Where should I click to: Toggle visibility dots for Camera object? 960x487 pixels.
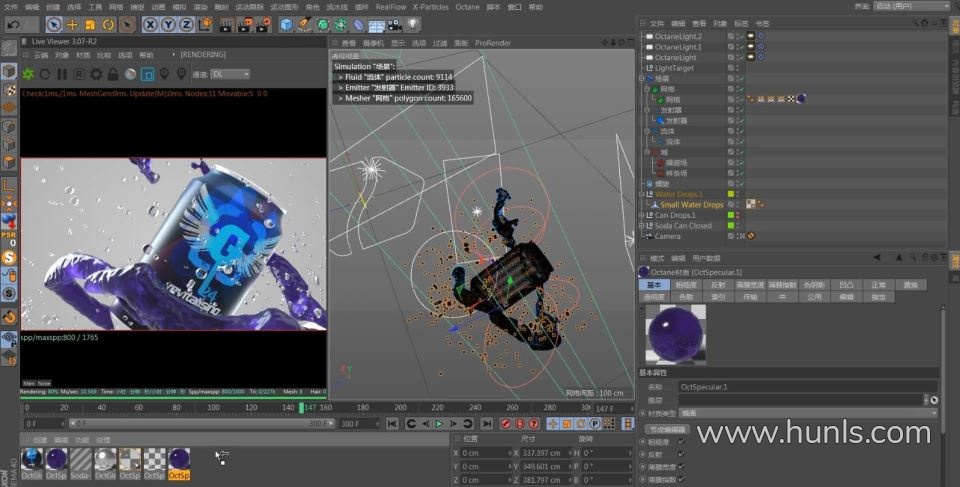pos(738,236)
